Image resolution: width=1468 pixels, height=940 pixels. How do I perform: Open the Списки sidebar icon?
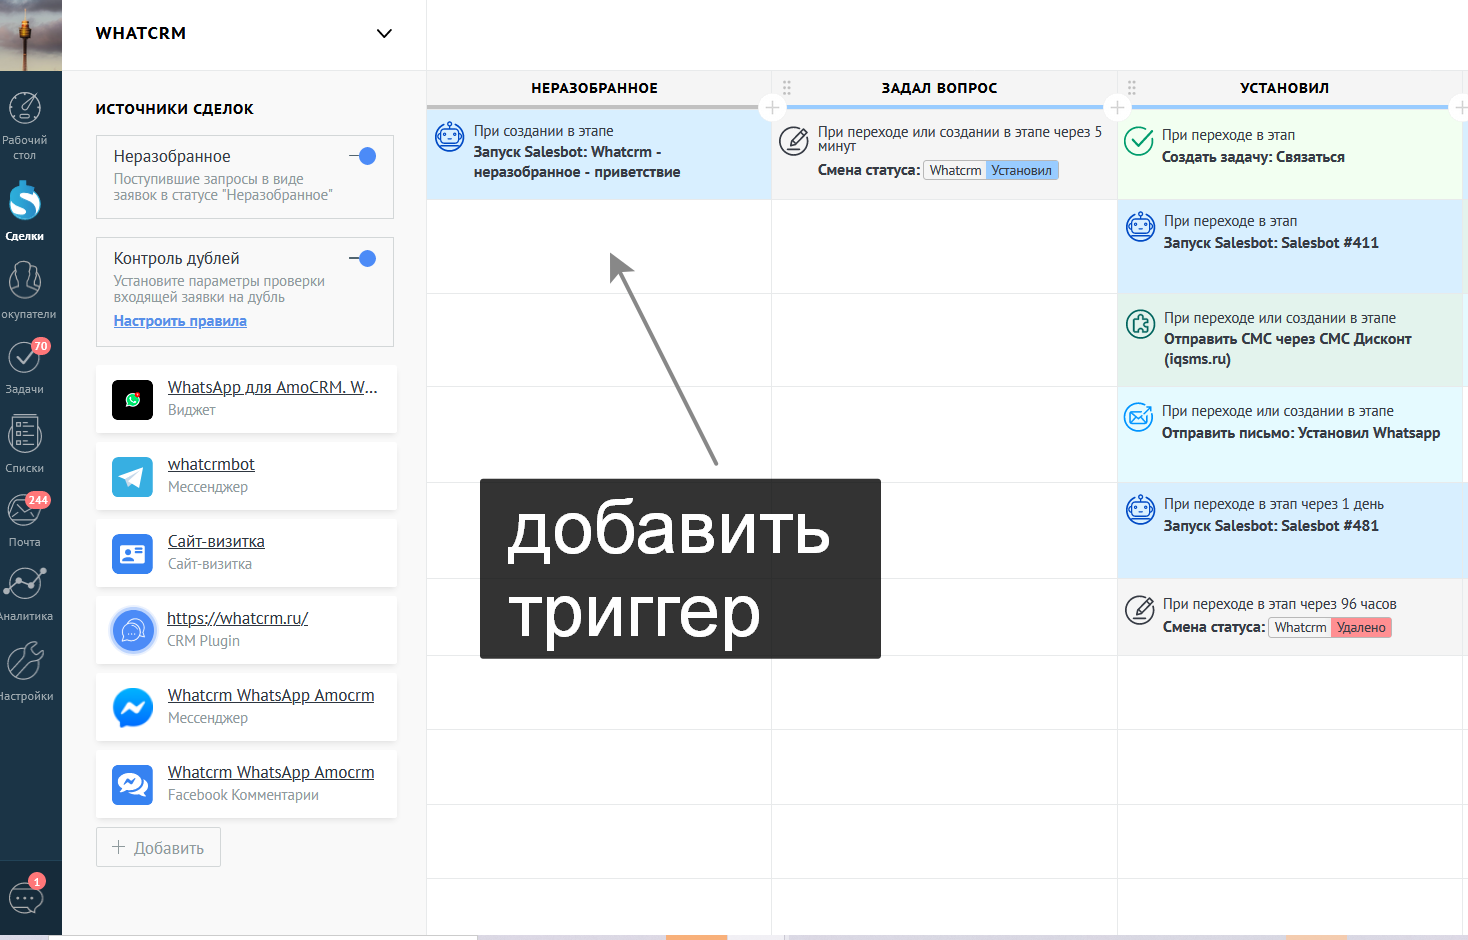25,435
